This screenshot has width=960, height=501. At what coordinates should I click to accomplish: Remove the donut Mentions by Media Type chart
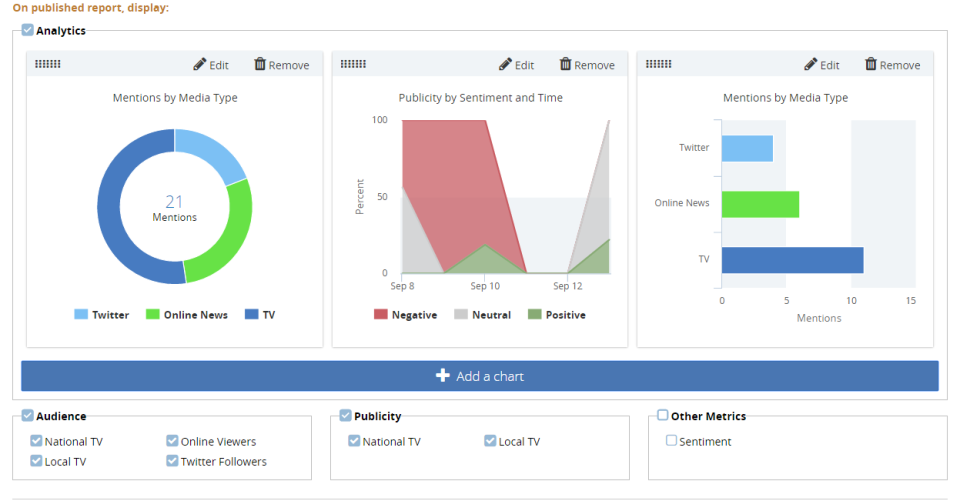coord(282,65)
